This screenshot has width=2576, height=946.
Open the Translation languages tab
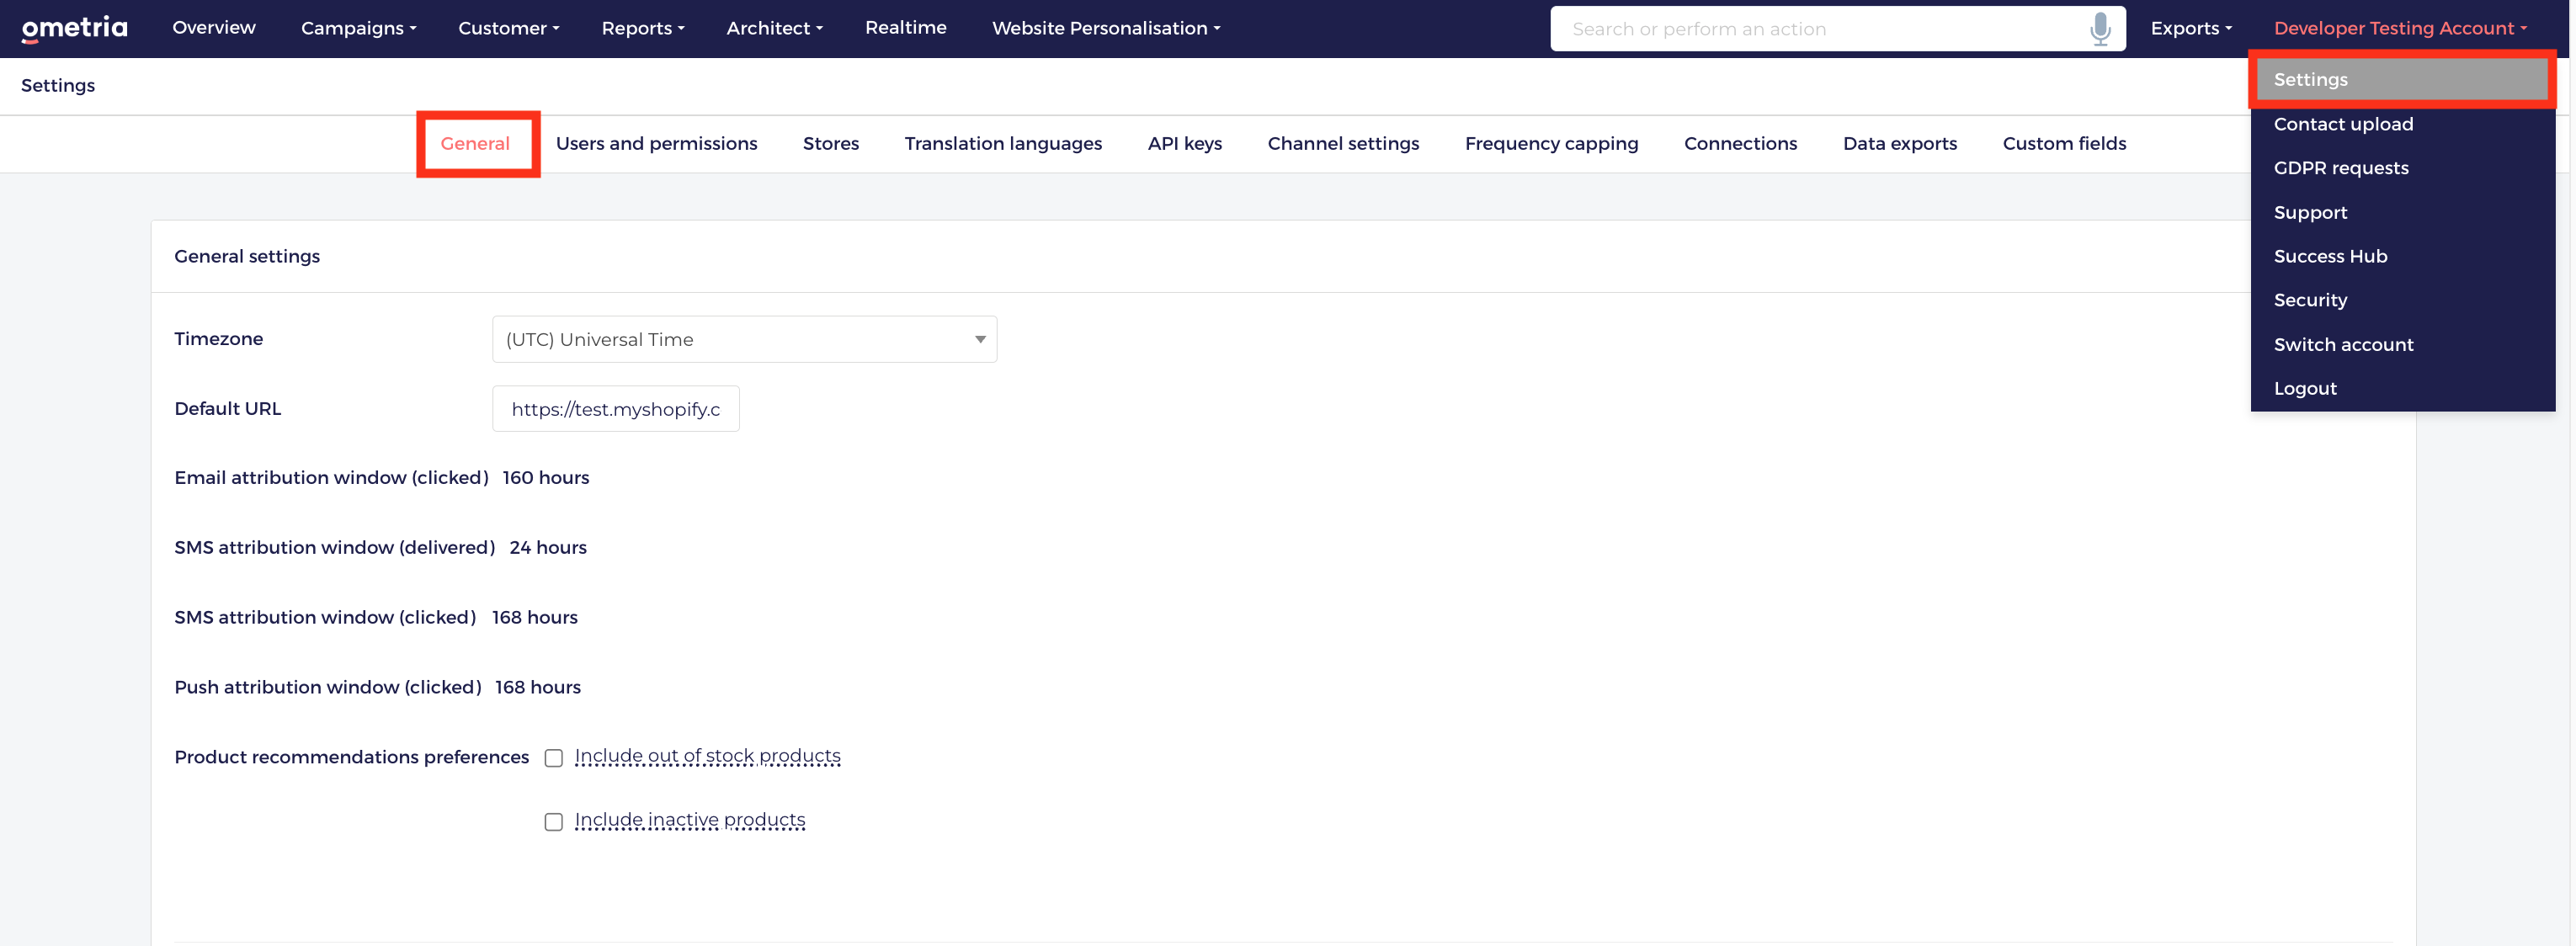click(x=1003, y=144)
